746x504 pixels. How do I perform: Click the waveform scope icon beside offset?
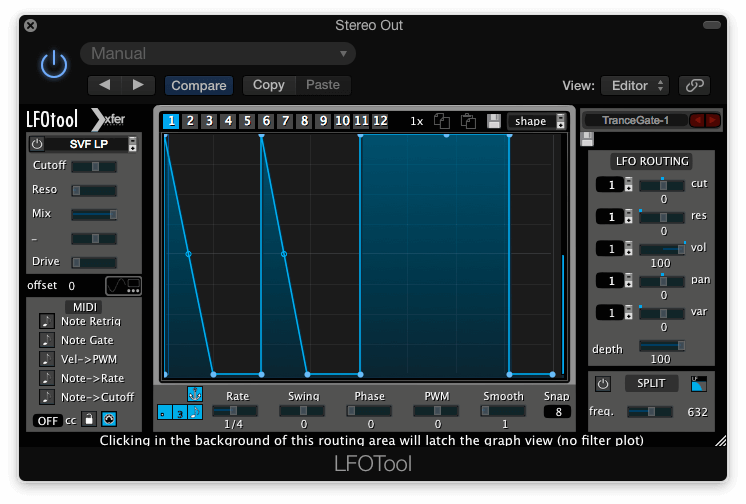123,286
